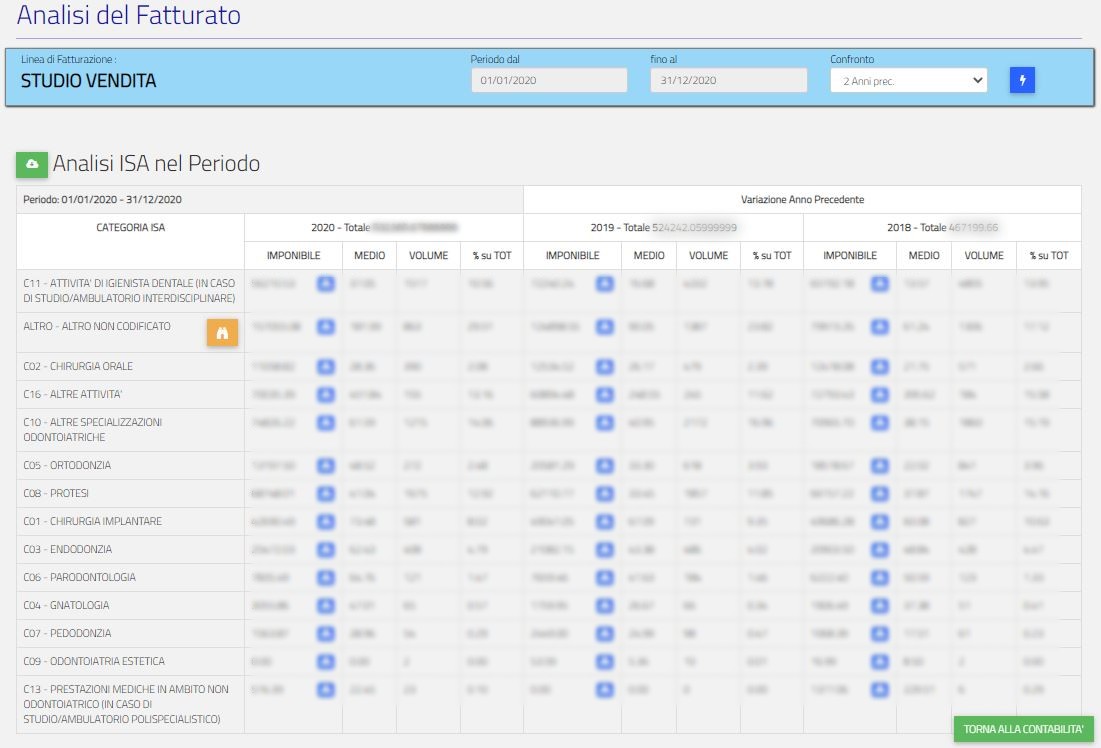The width and height of the screenshot is (1101, 748).
Task: Expand 2019 details for C16 Altre Attivita'
Action: 604,395
